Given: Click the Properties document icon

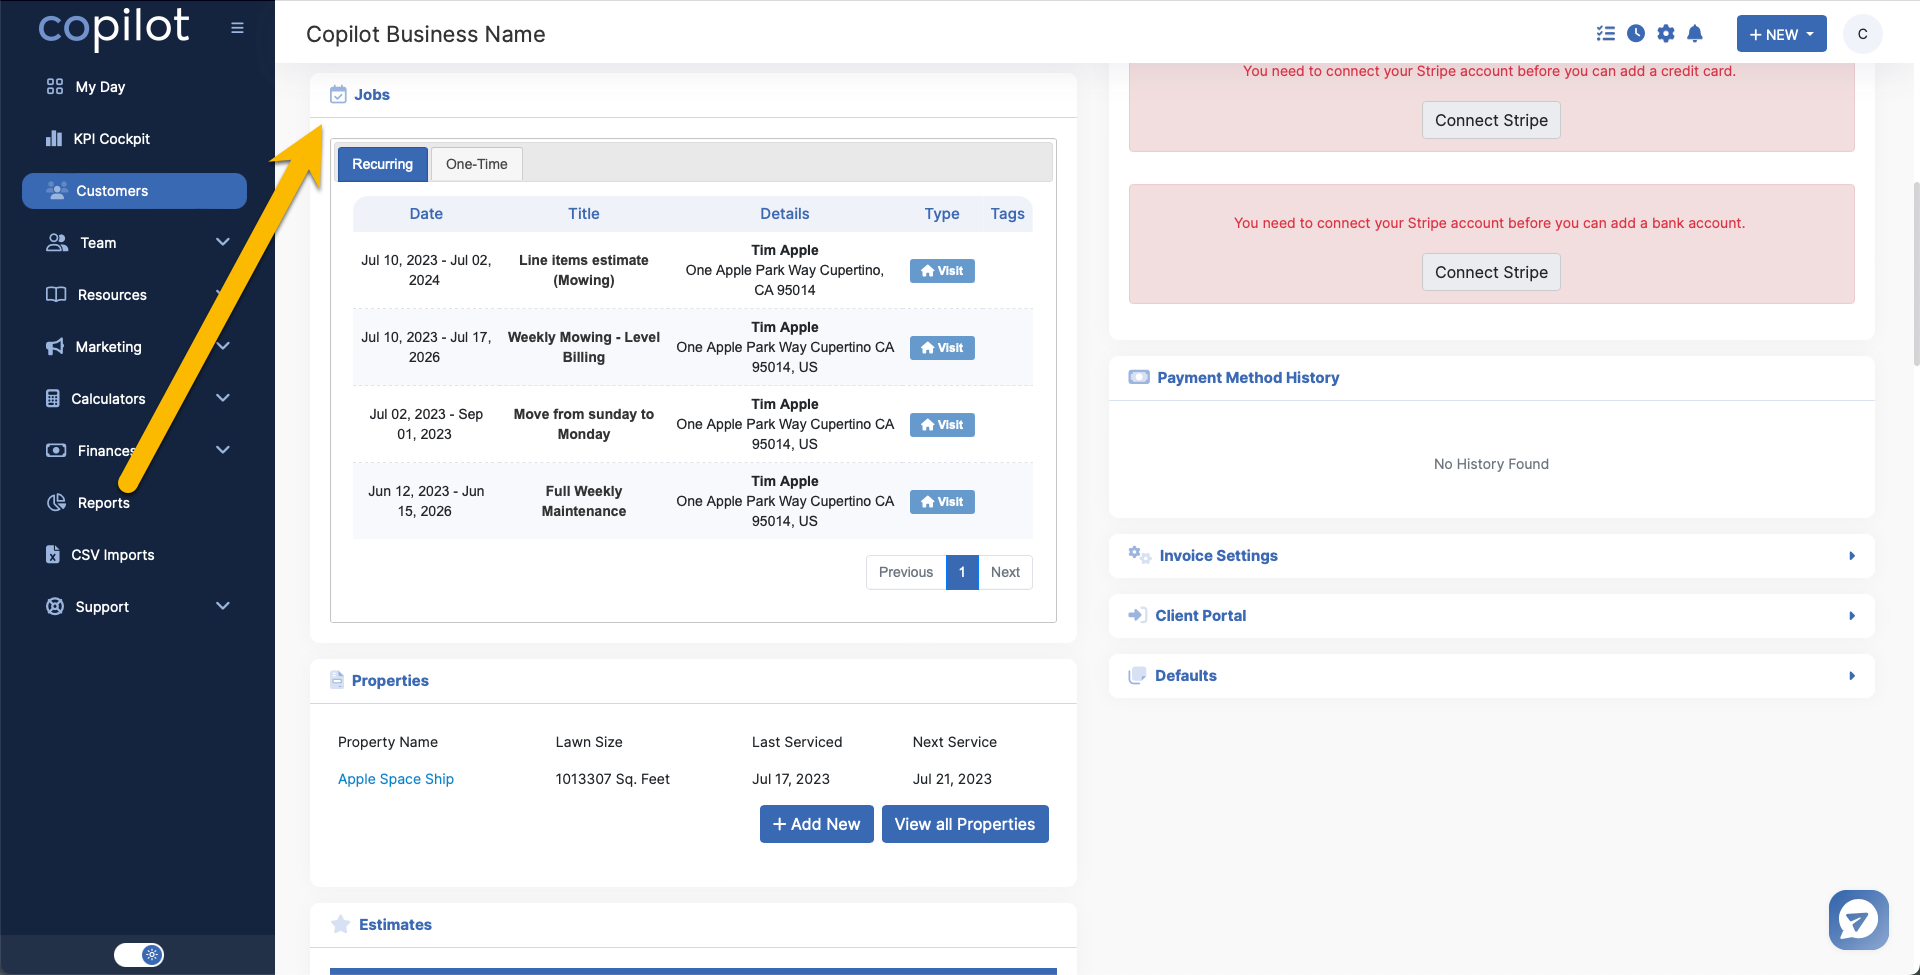Looking at the screenshot, I should 337,680.
